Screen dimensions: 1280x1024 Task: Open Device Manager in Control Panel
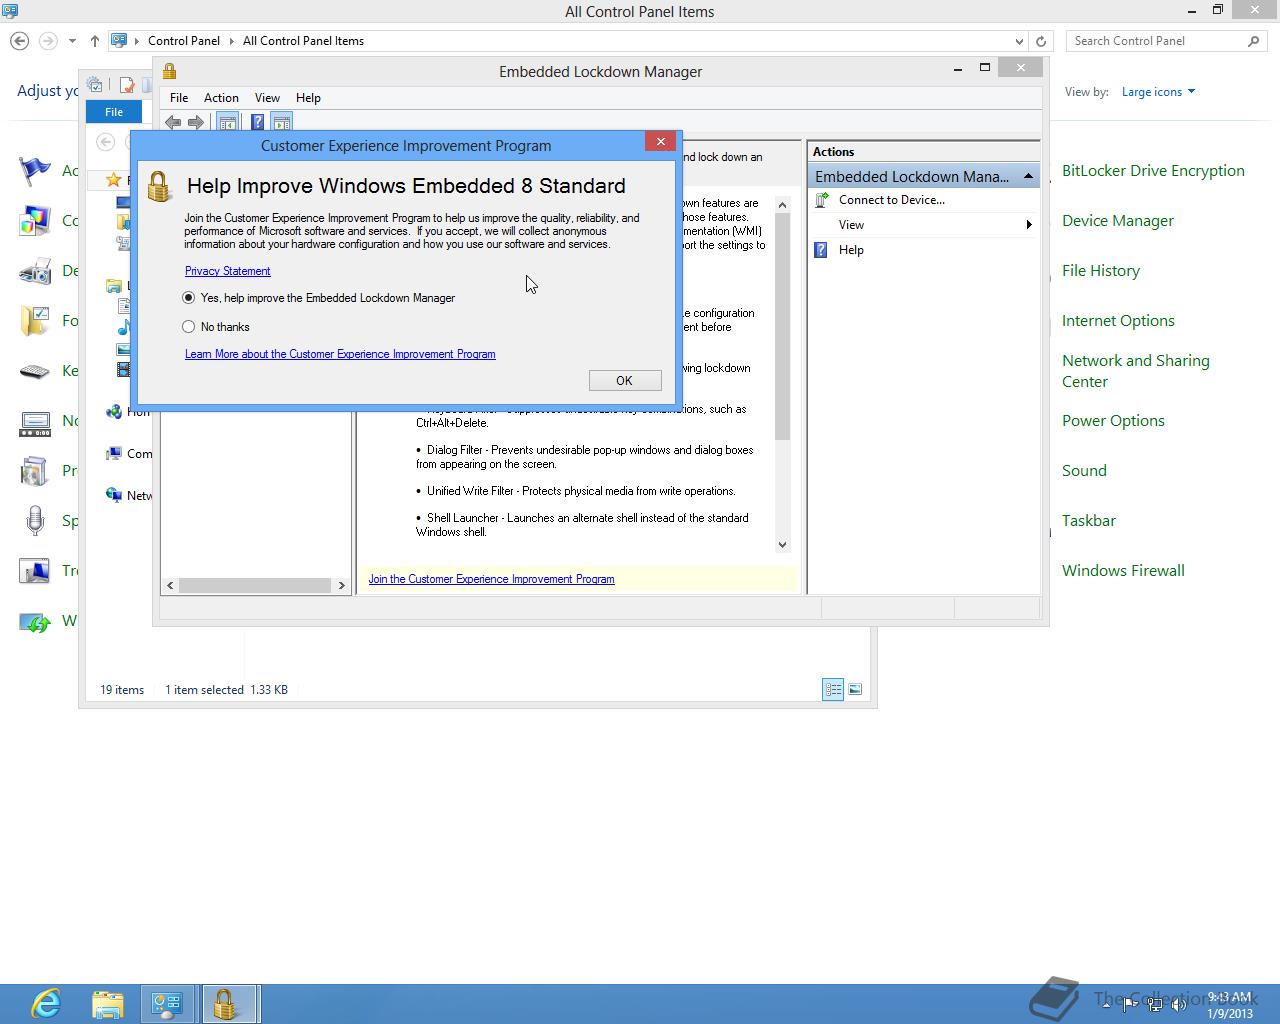1118,221
